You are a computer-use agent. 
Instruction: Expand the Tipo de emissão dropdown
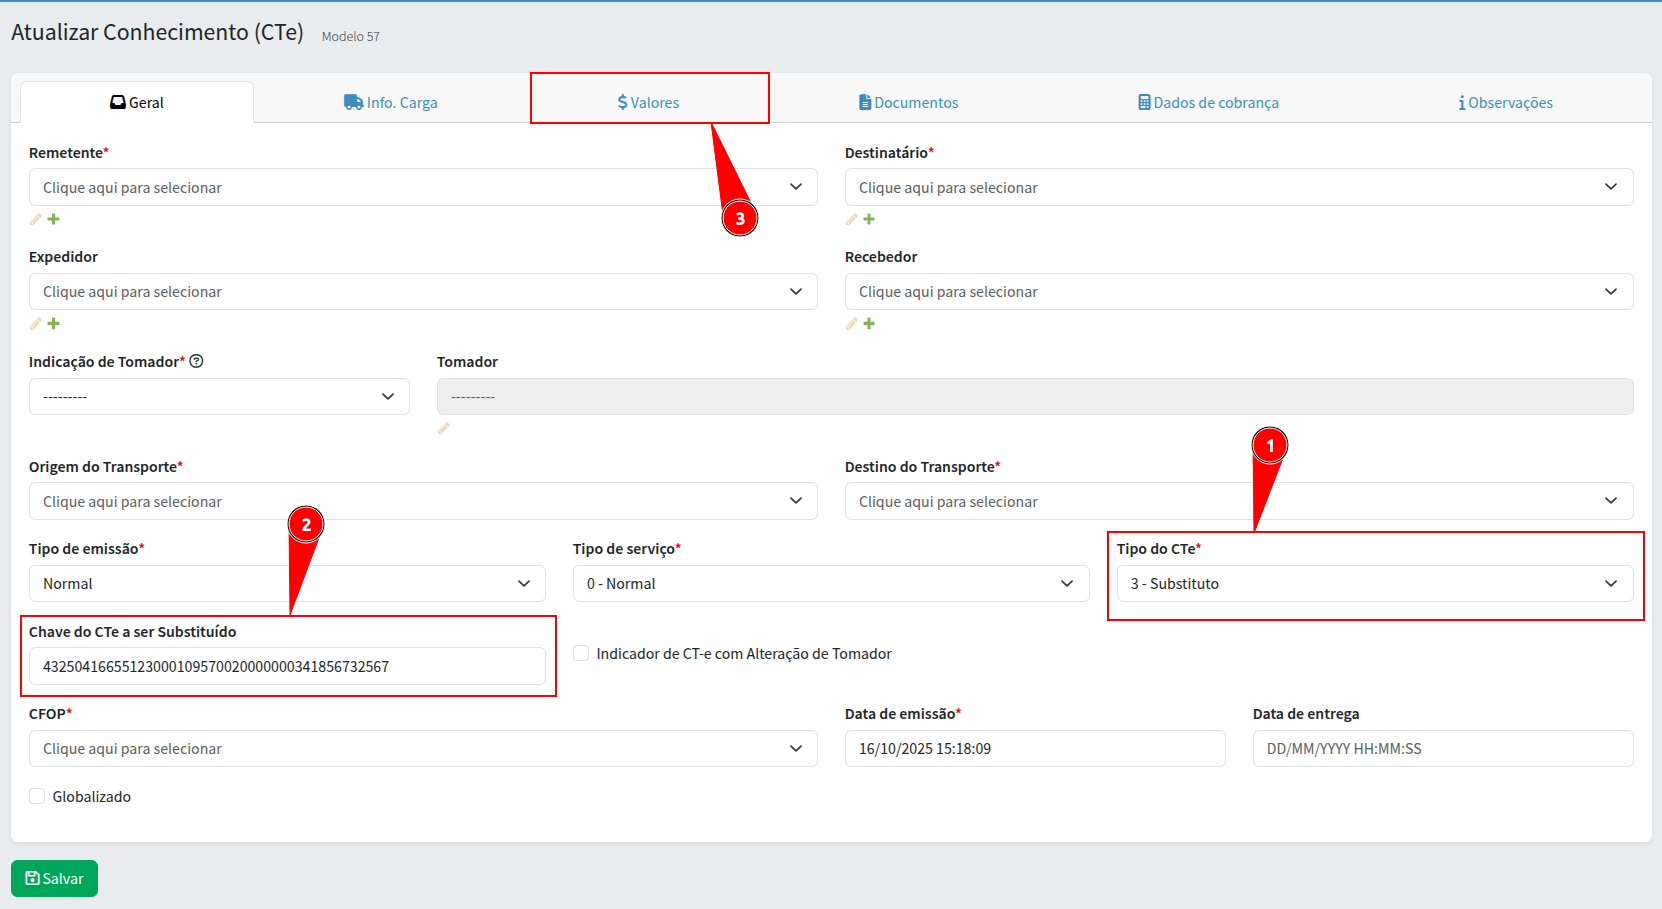click(287, 584)
